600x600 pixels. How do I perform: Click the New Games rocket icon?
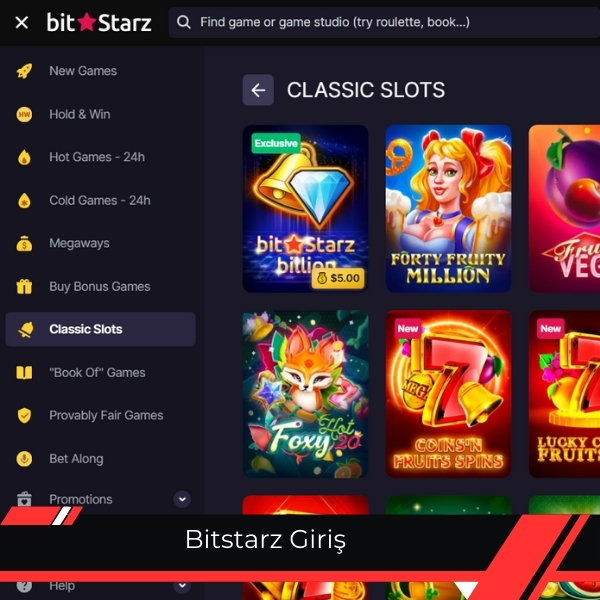(x=24, y=71)
